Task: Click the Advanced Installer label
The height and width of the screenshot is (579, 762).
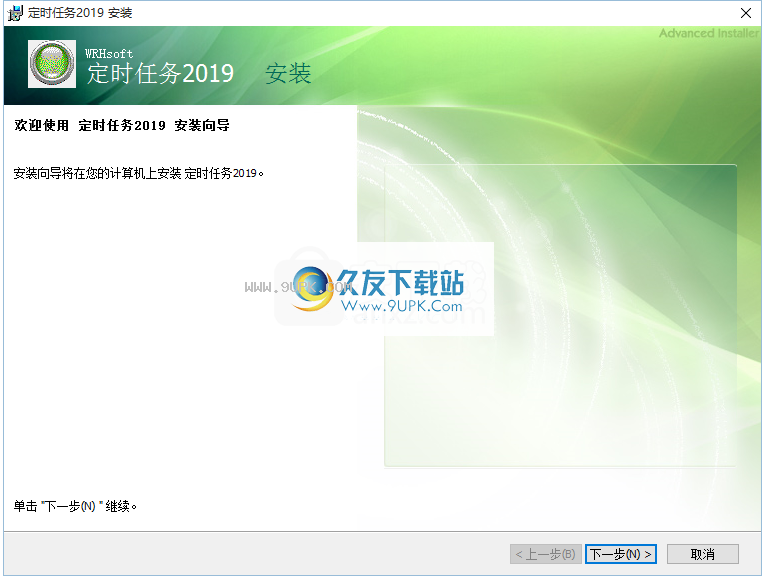Action: coord(709,33)
